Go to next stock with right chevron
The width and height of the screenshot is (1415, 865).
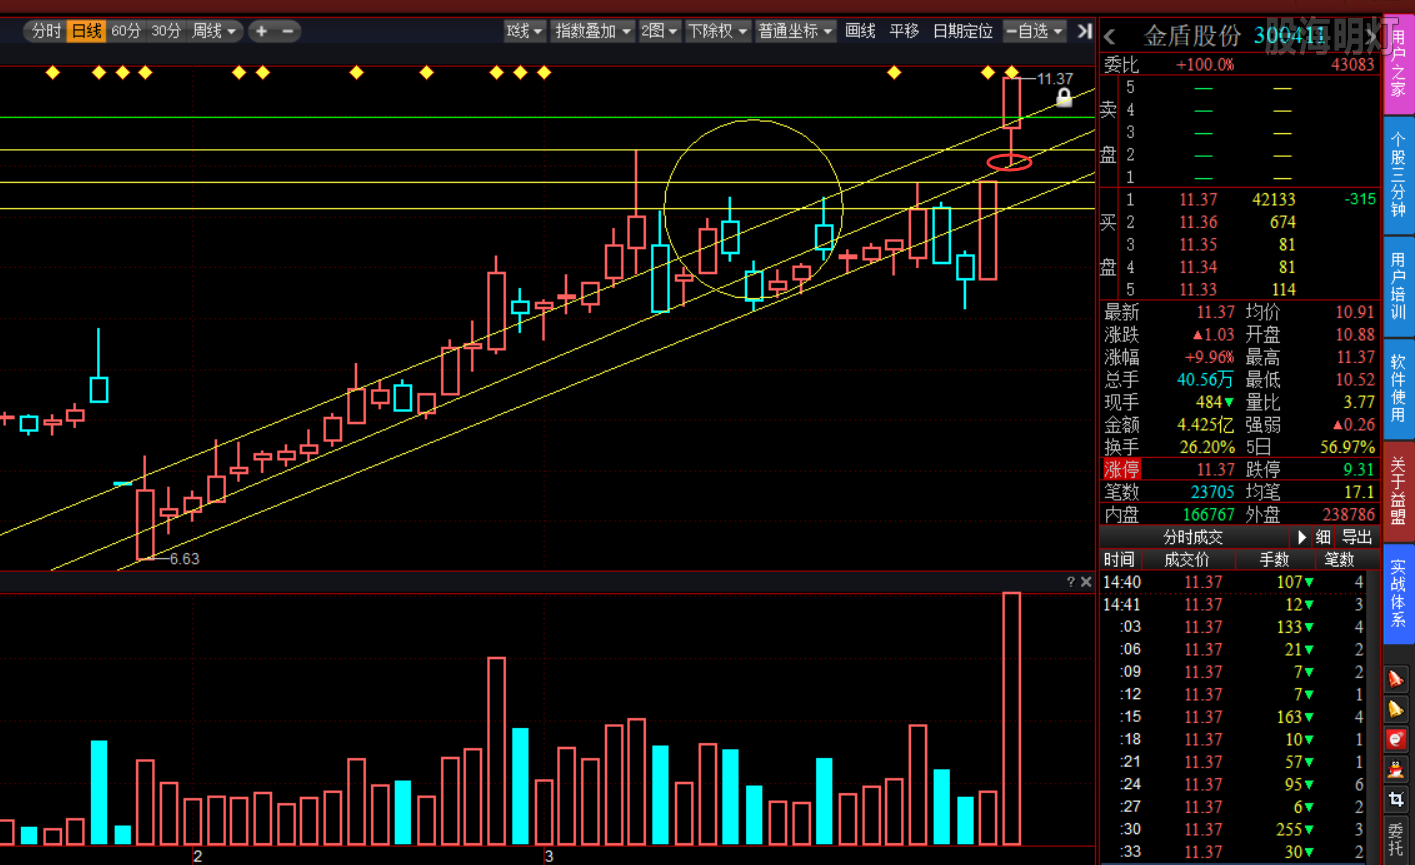coord(1372,37)
